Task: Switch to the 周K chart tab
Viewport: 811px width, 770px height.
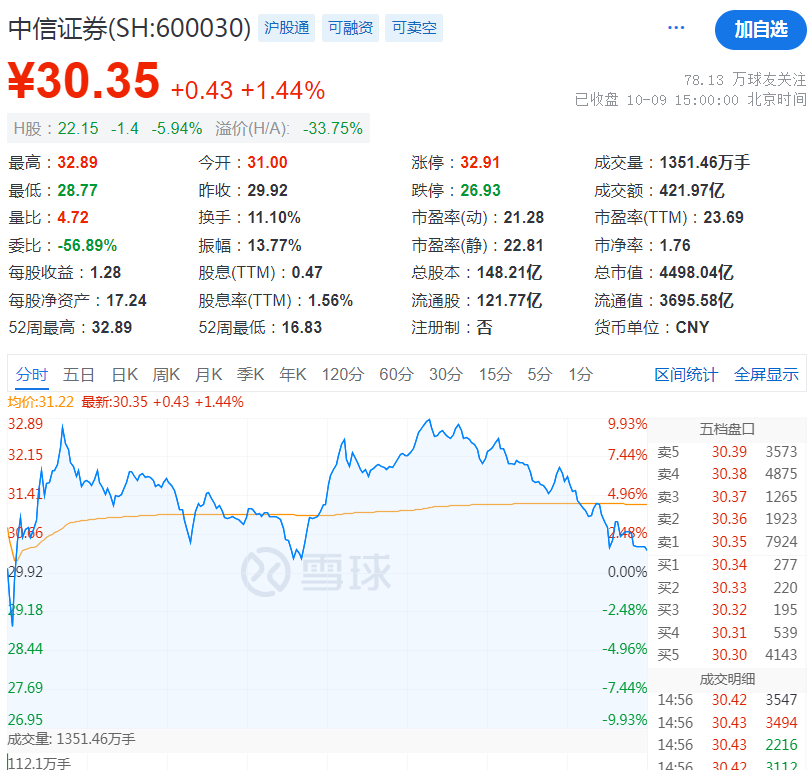Action: click(166, 374)
